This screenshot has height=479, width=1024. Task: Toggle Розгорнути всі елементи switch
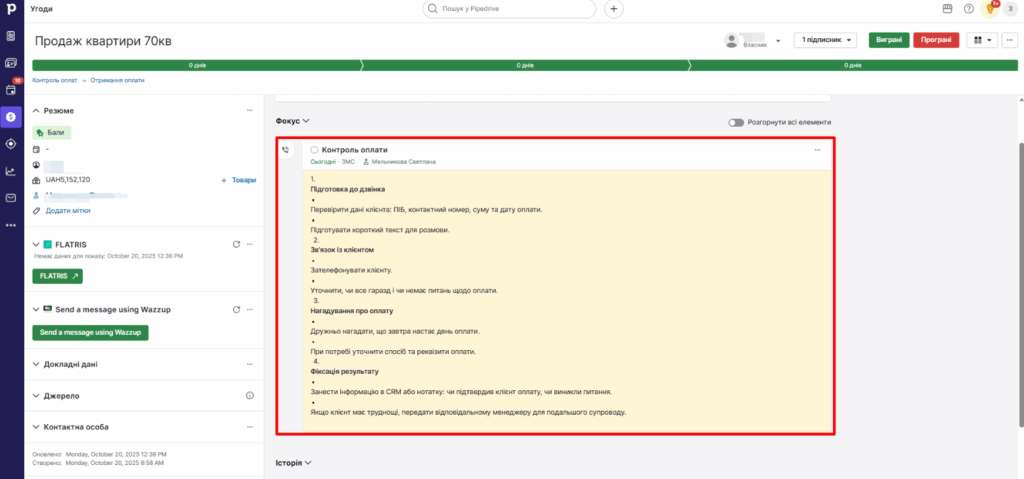point(736,122)
